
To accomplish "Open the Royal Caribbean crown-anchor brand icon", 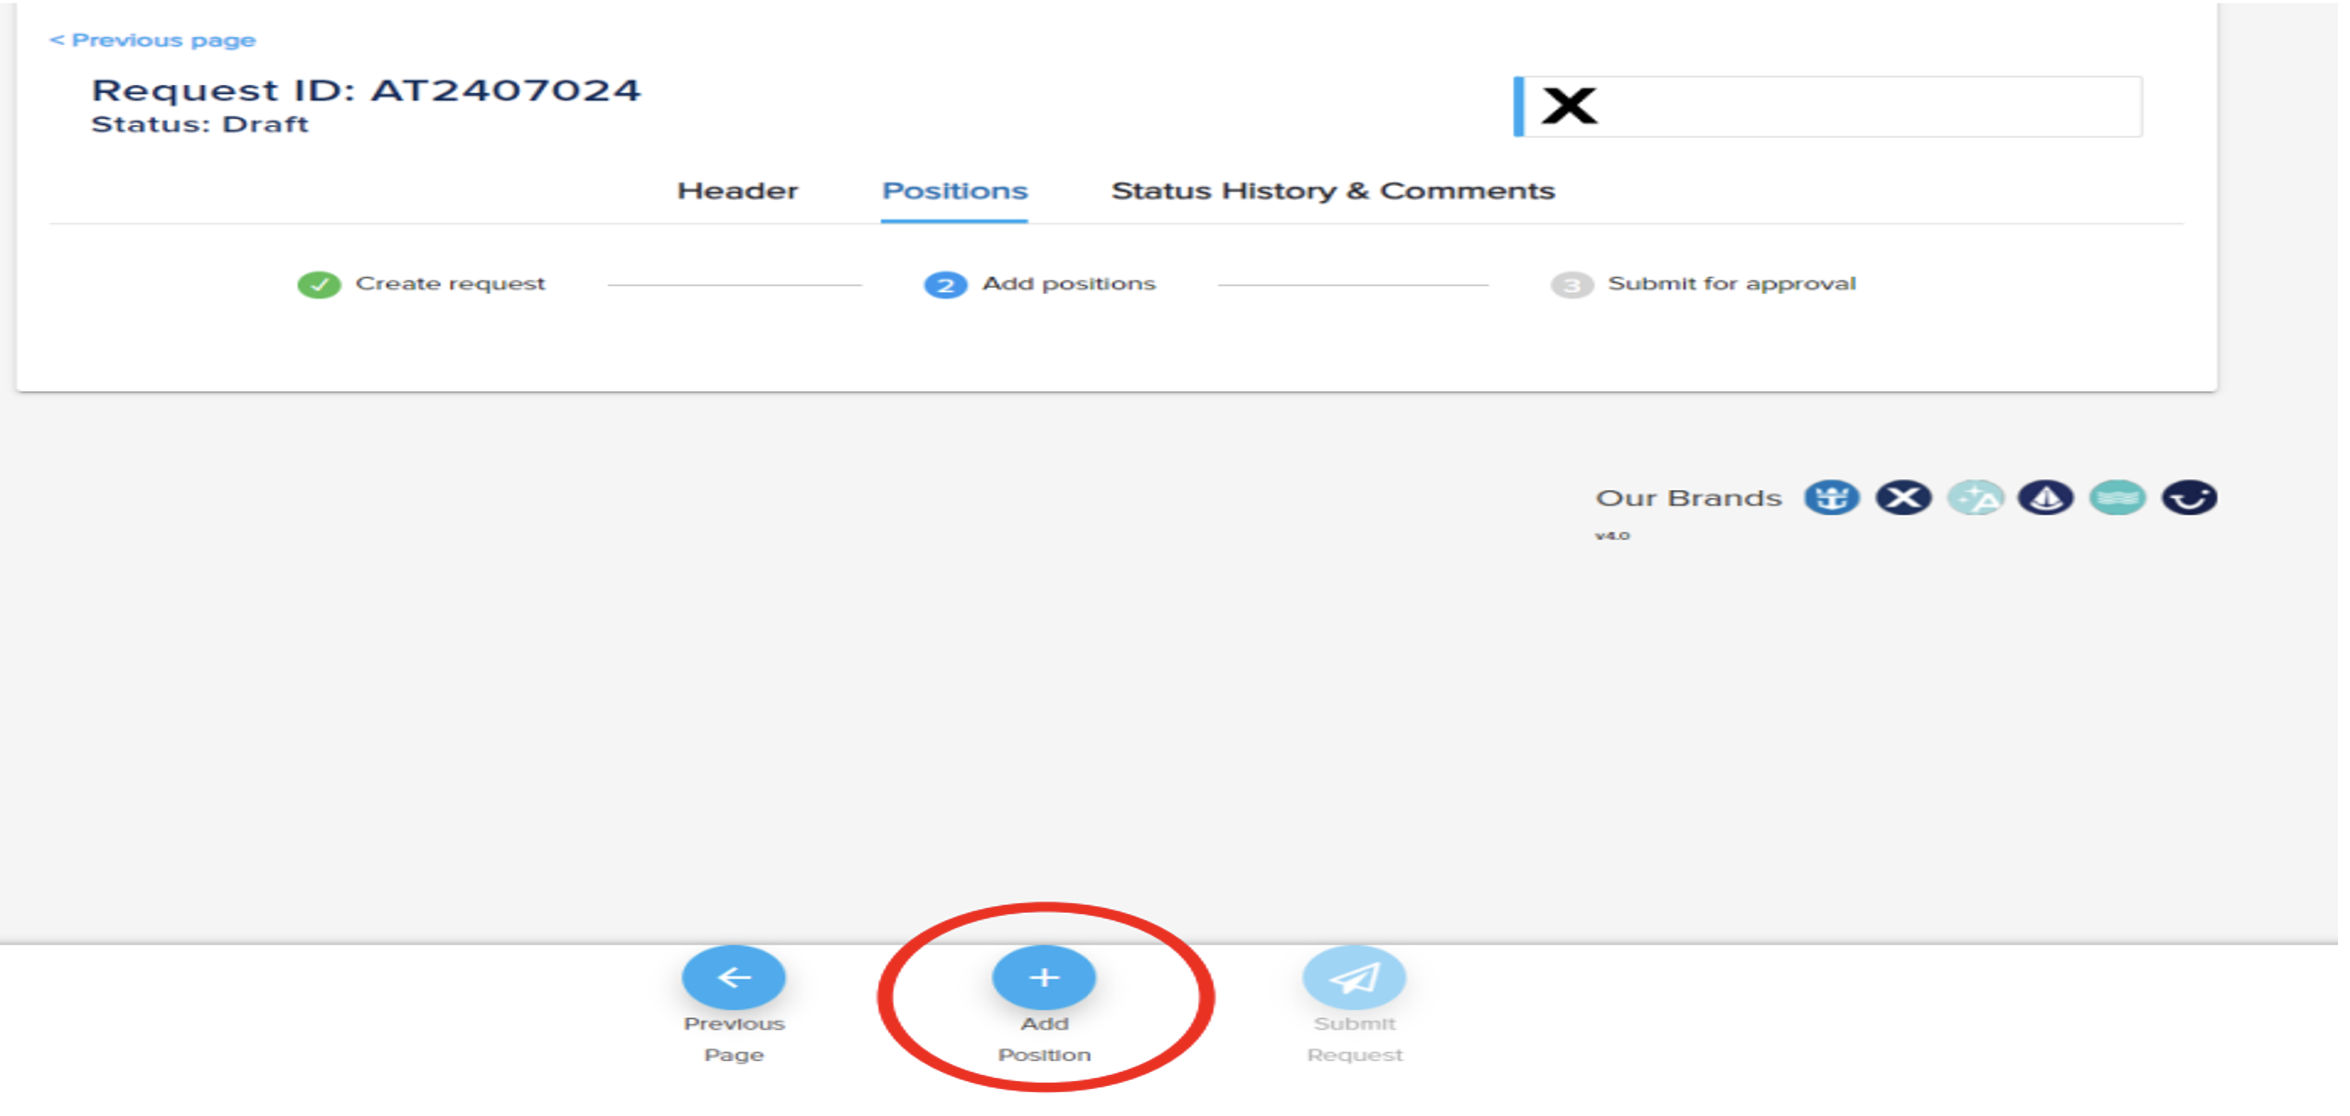I will pos(1831,497).
